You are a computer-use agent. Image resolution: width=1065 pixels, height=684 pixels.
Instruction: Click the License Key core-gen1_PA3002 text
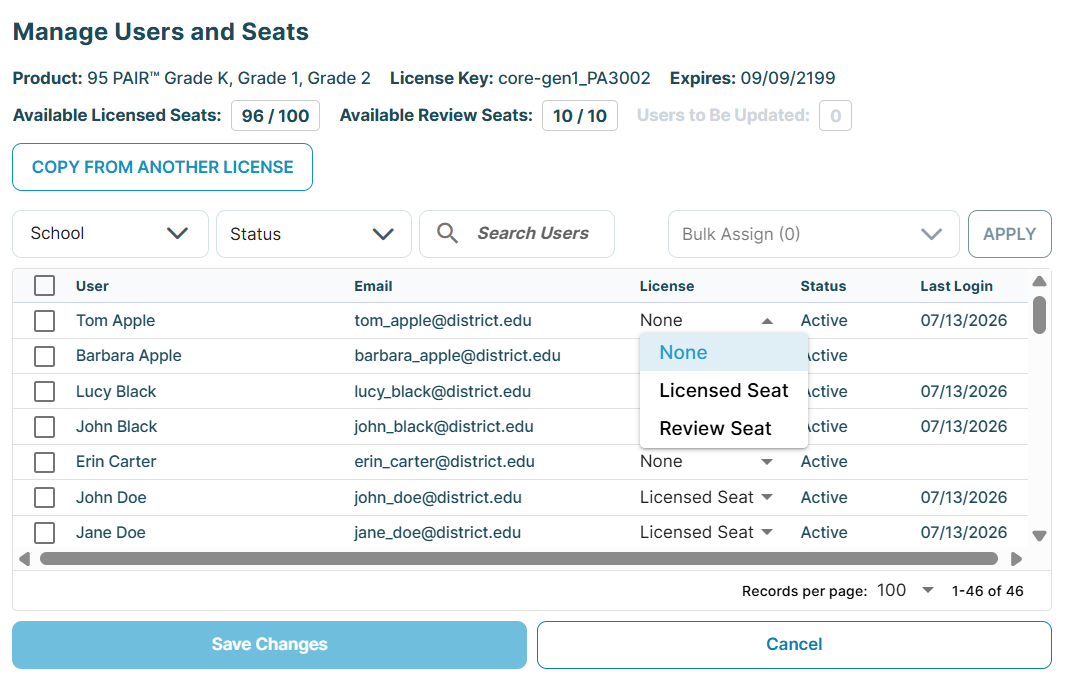pyautogui.click(x=574, y=78)
